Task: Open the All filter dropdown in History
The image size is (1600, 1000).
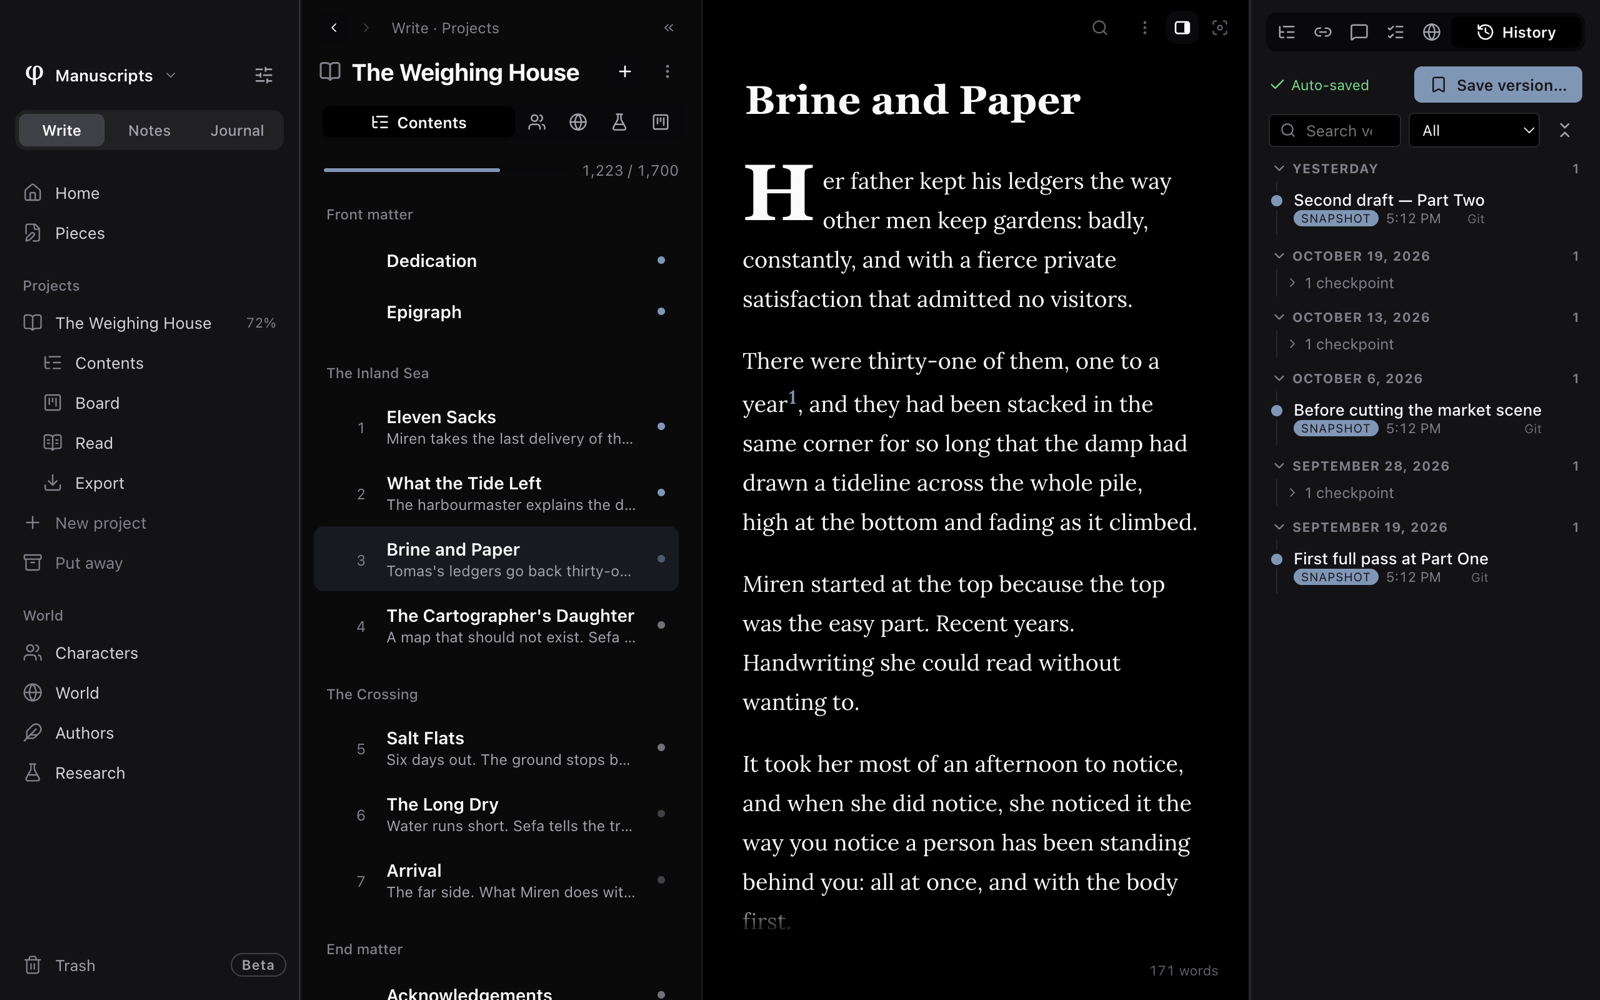Action: [x=1474, y=130]
